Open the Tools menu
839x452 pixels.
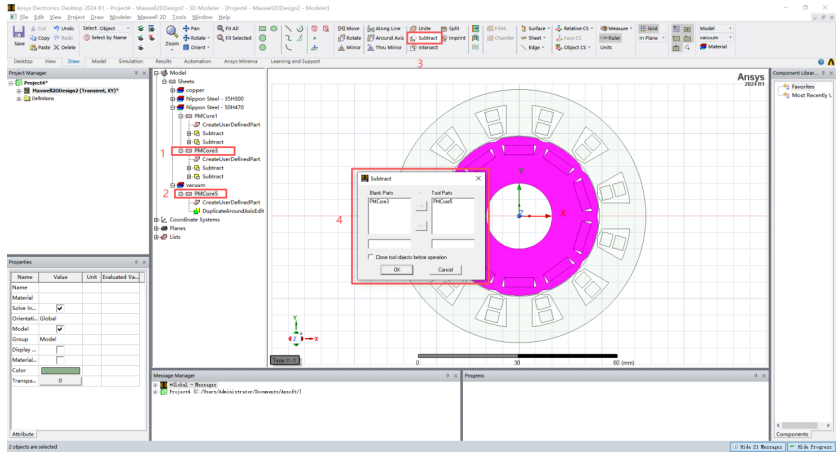(x=179, y=17)
